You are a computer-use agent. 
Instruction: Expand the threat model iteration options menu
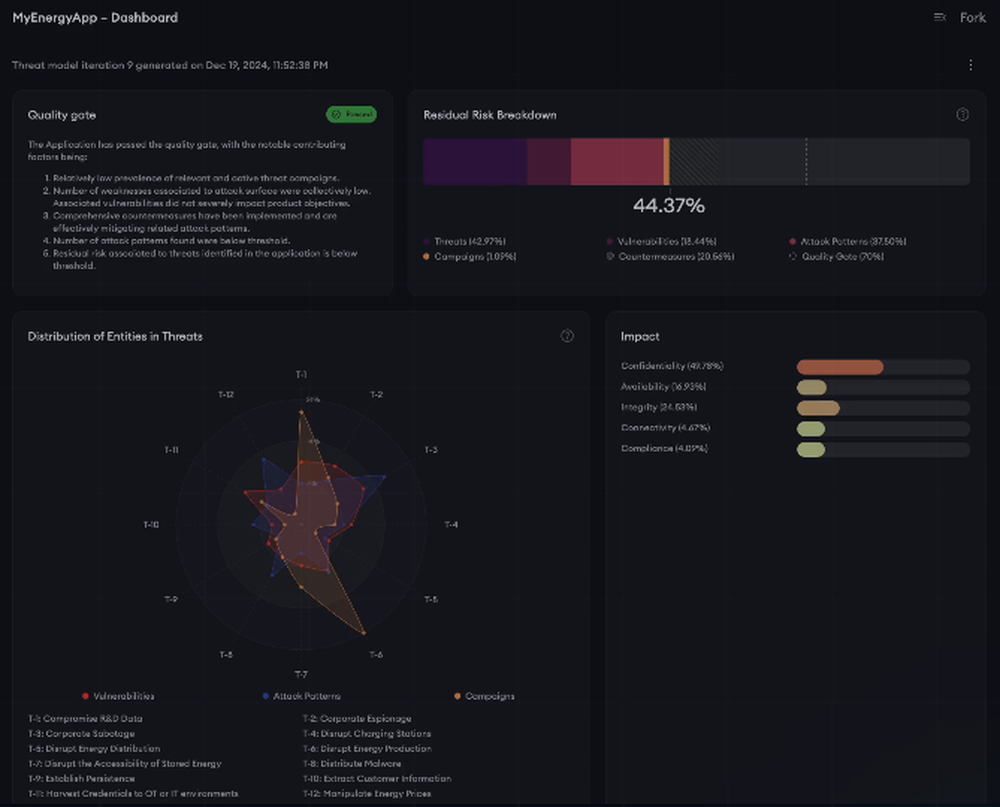tap(971, 64)
